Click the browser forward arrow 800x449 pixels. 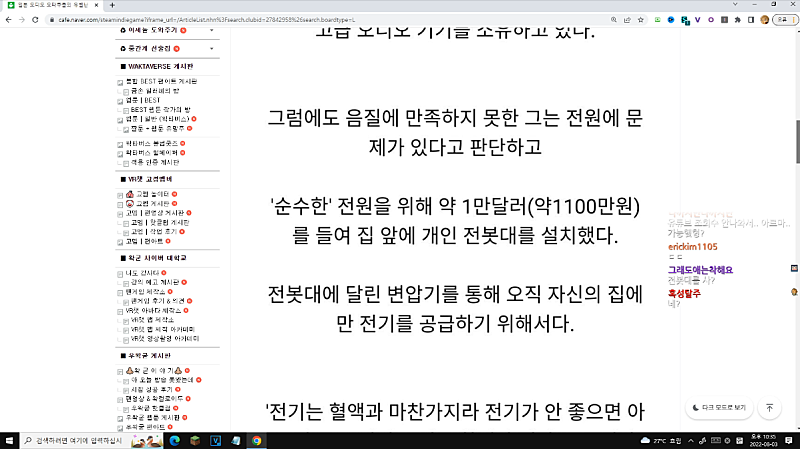tap(22, 20)
